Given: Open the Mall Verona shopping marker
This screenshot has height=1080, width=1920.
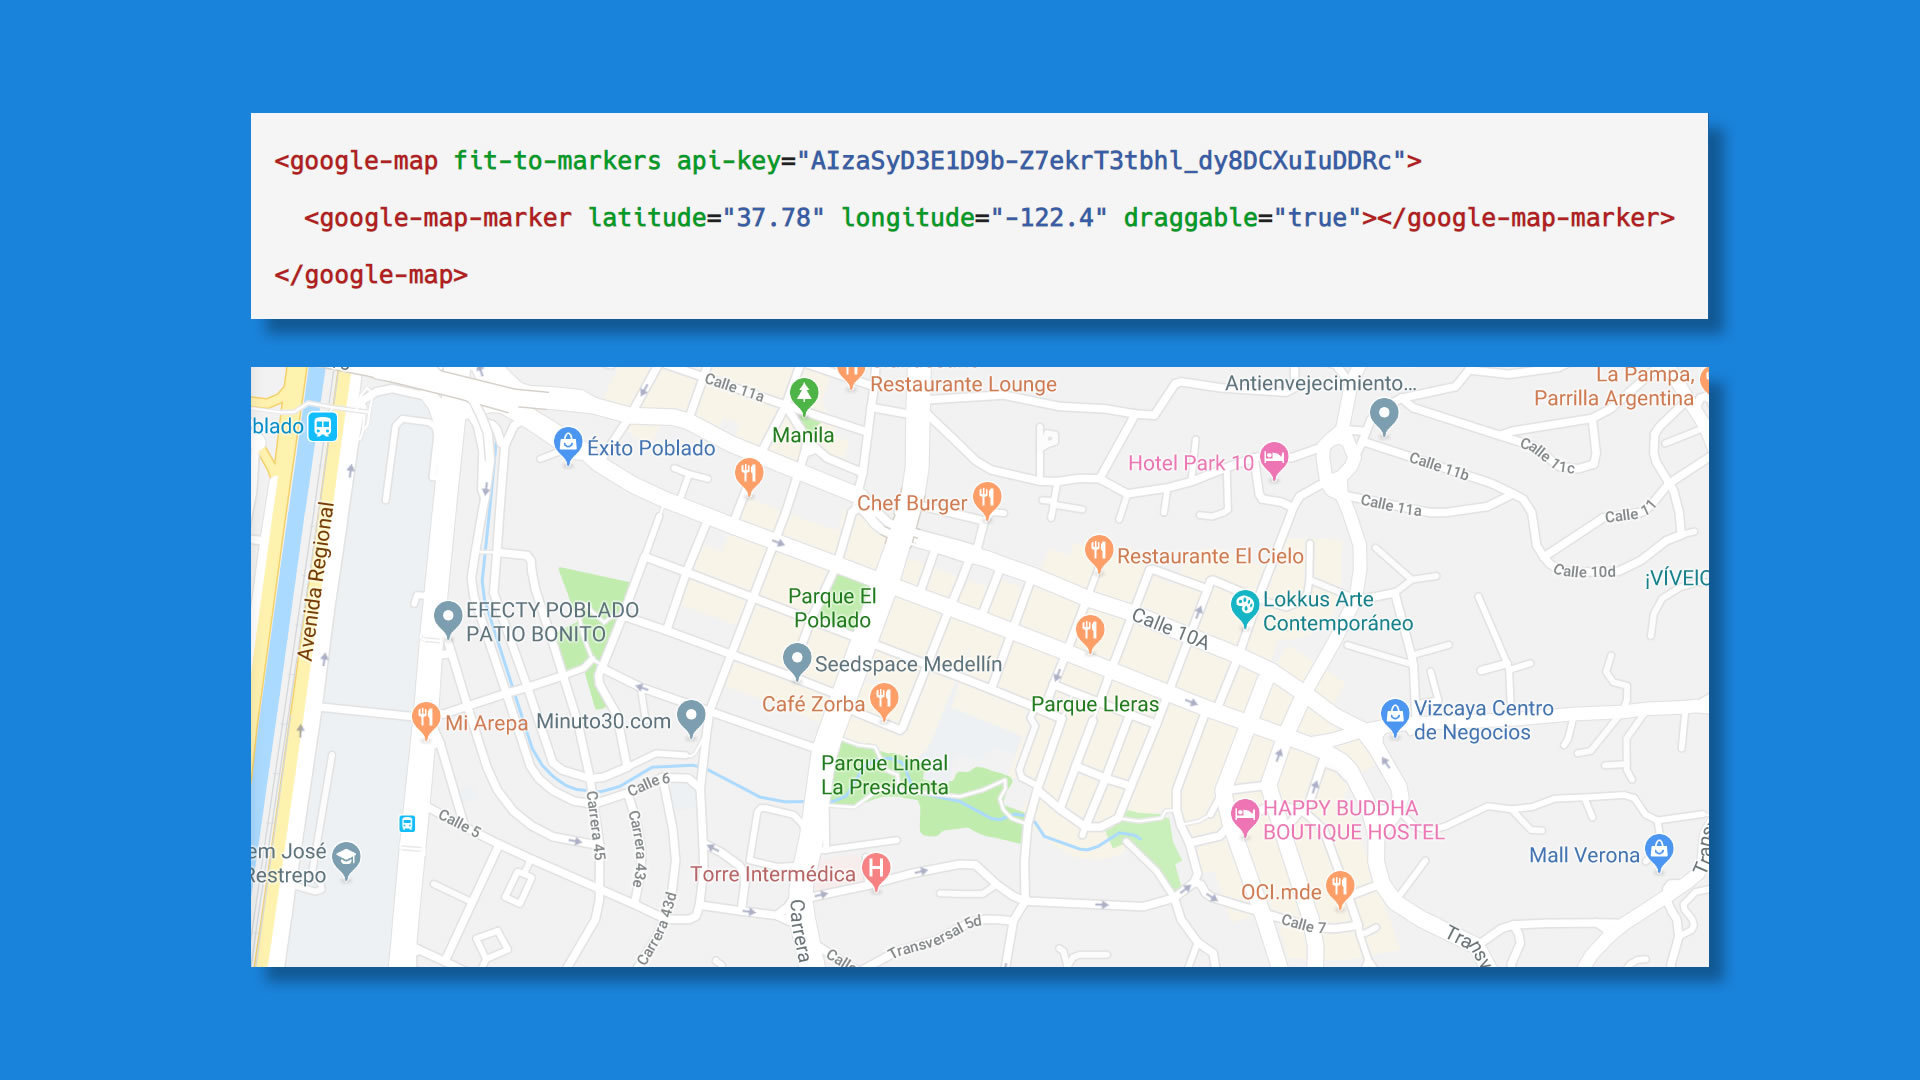Looking at the screenshot, I should pyautogui.click(x=1659, y=851).
